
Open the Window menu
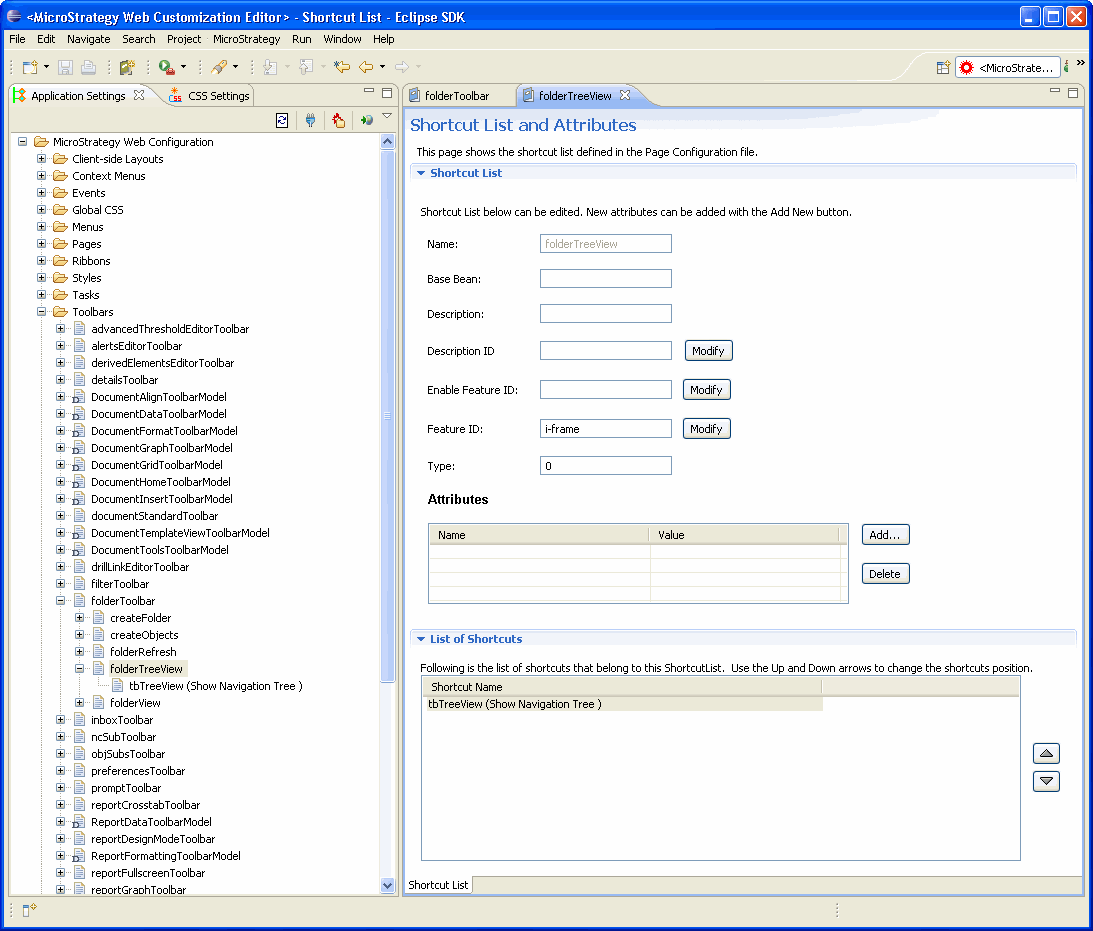[342, 39]
